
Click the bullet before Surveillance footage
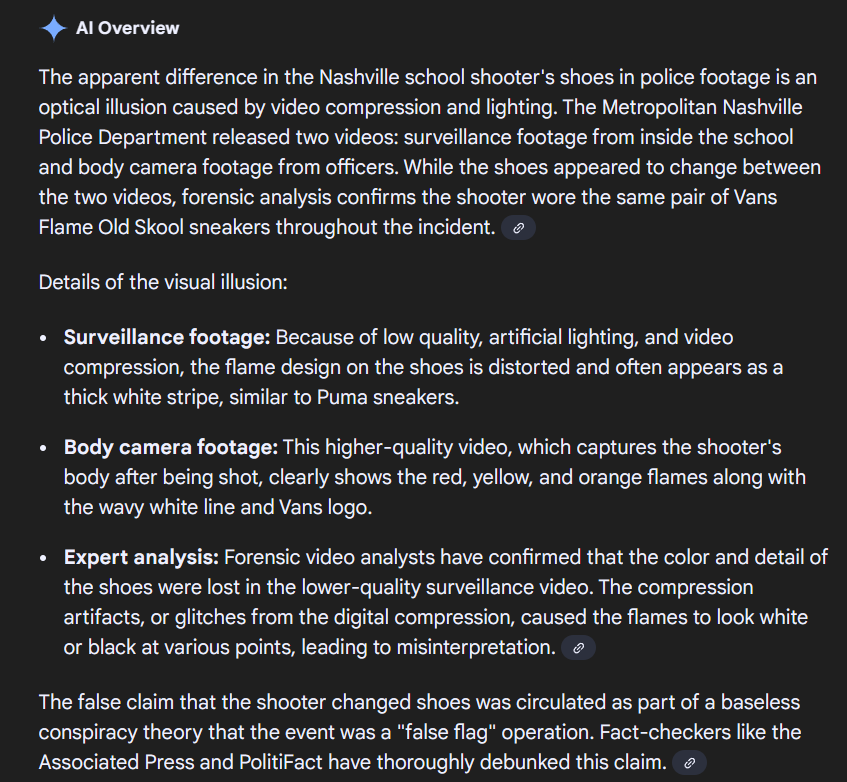pos(43,339)
